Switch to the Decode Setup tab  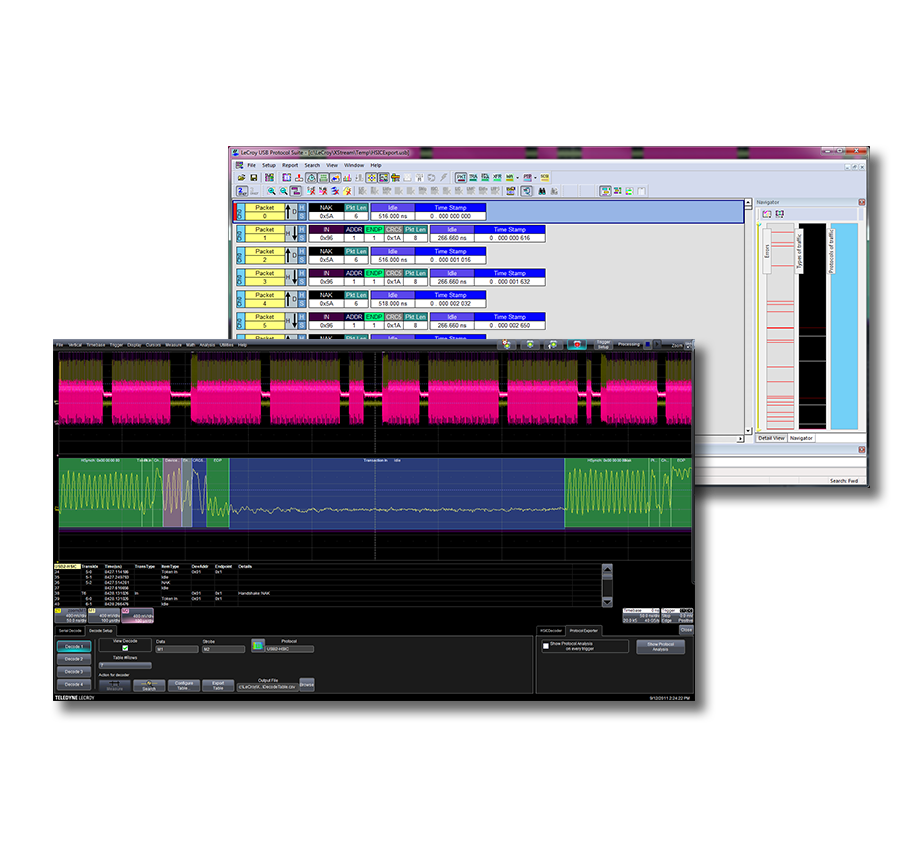(x=101, y=631)
